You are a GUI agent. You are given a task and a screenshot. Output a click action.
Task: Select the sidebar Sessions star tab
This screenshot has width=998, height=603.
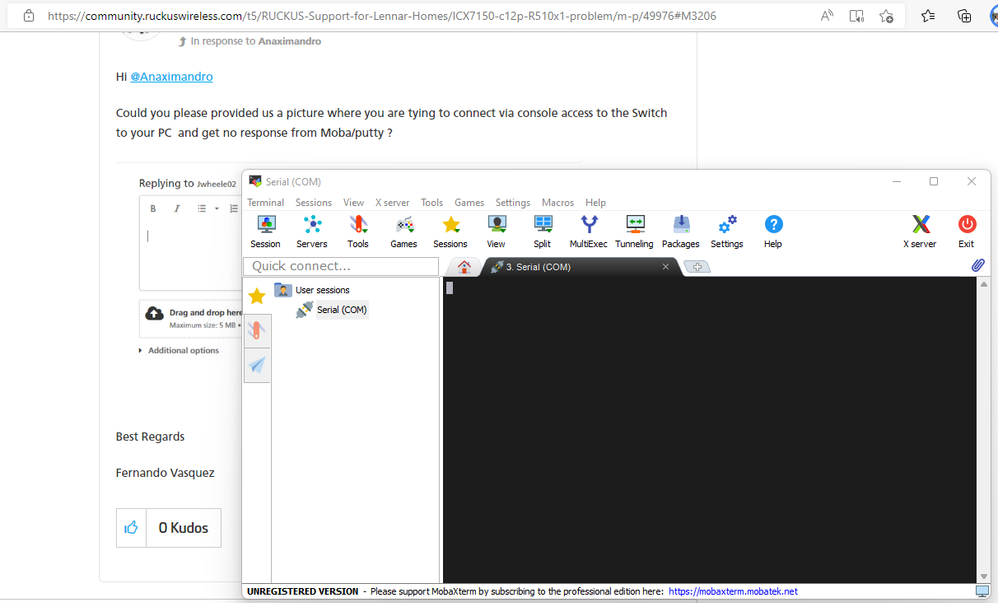click(257, 296)
